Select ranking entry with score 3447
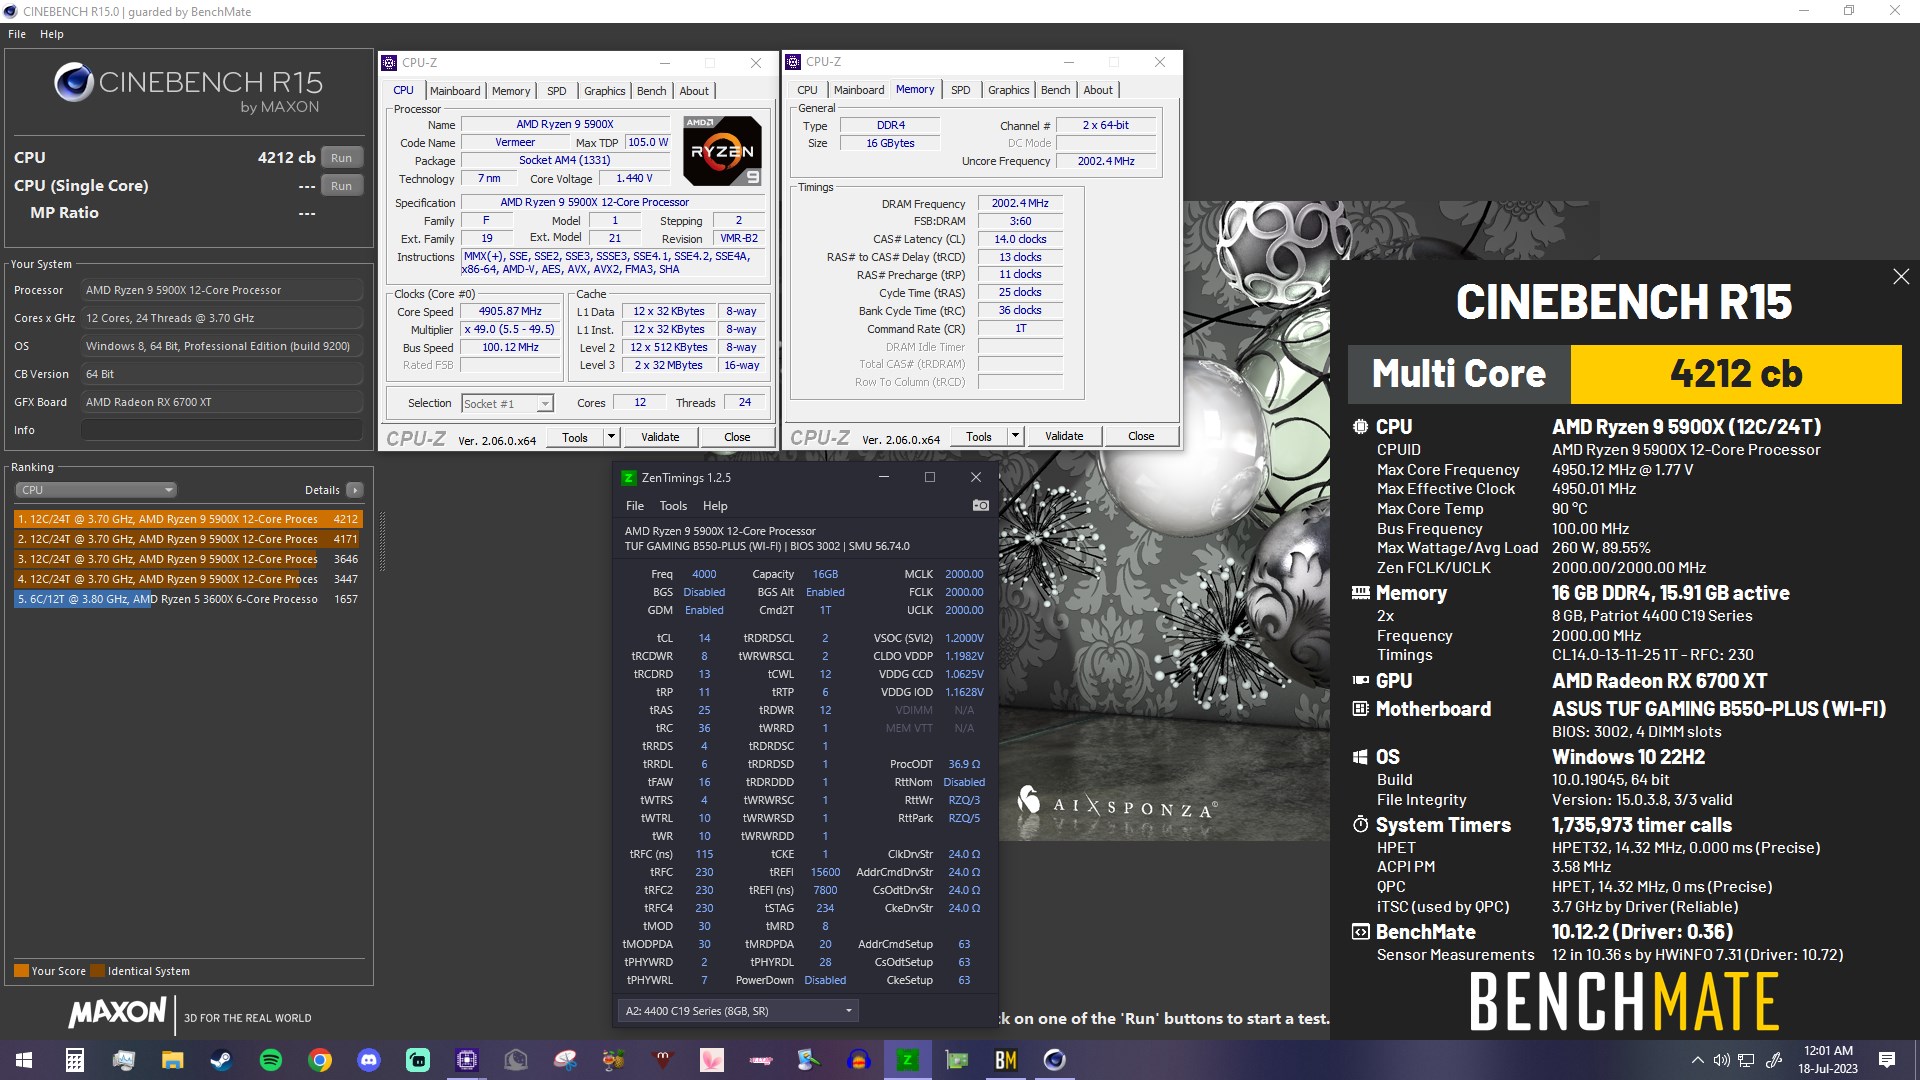The height and width of the screenshot is (1080, 1920). point(187,579)
